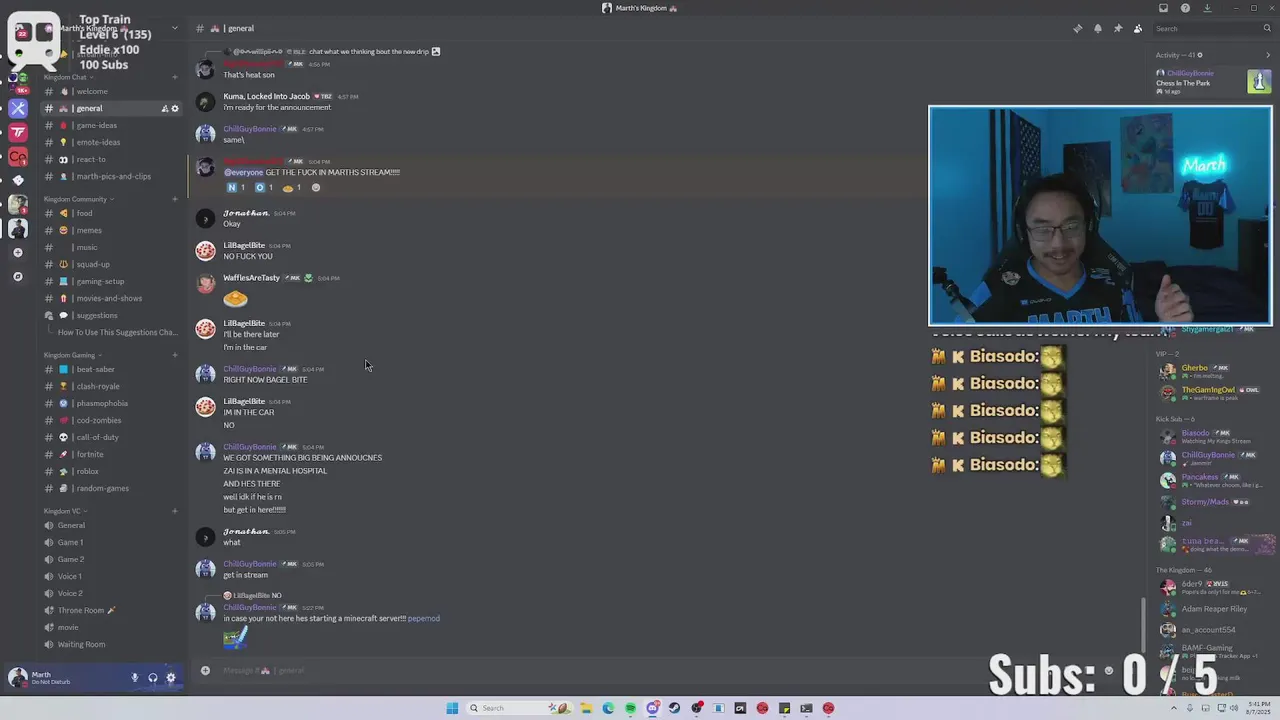This screenshot has width=1280, height=720.
Task: Open Threads icon in channel header
Action: coord(1077,28)
